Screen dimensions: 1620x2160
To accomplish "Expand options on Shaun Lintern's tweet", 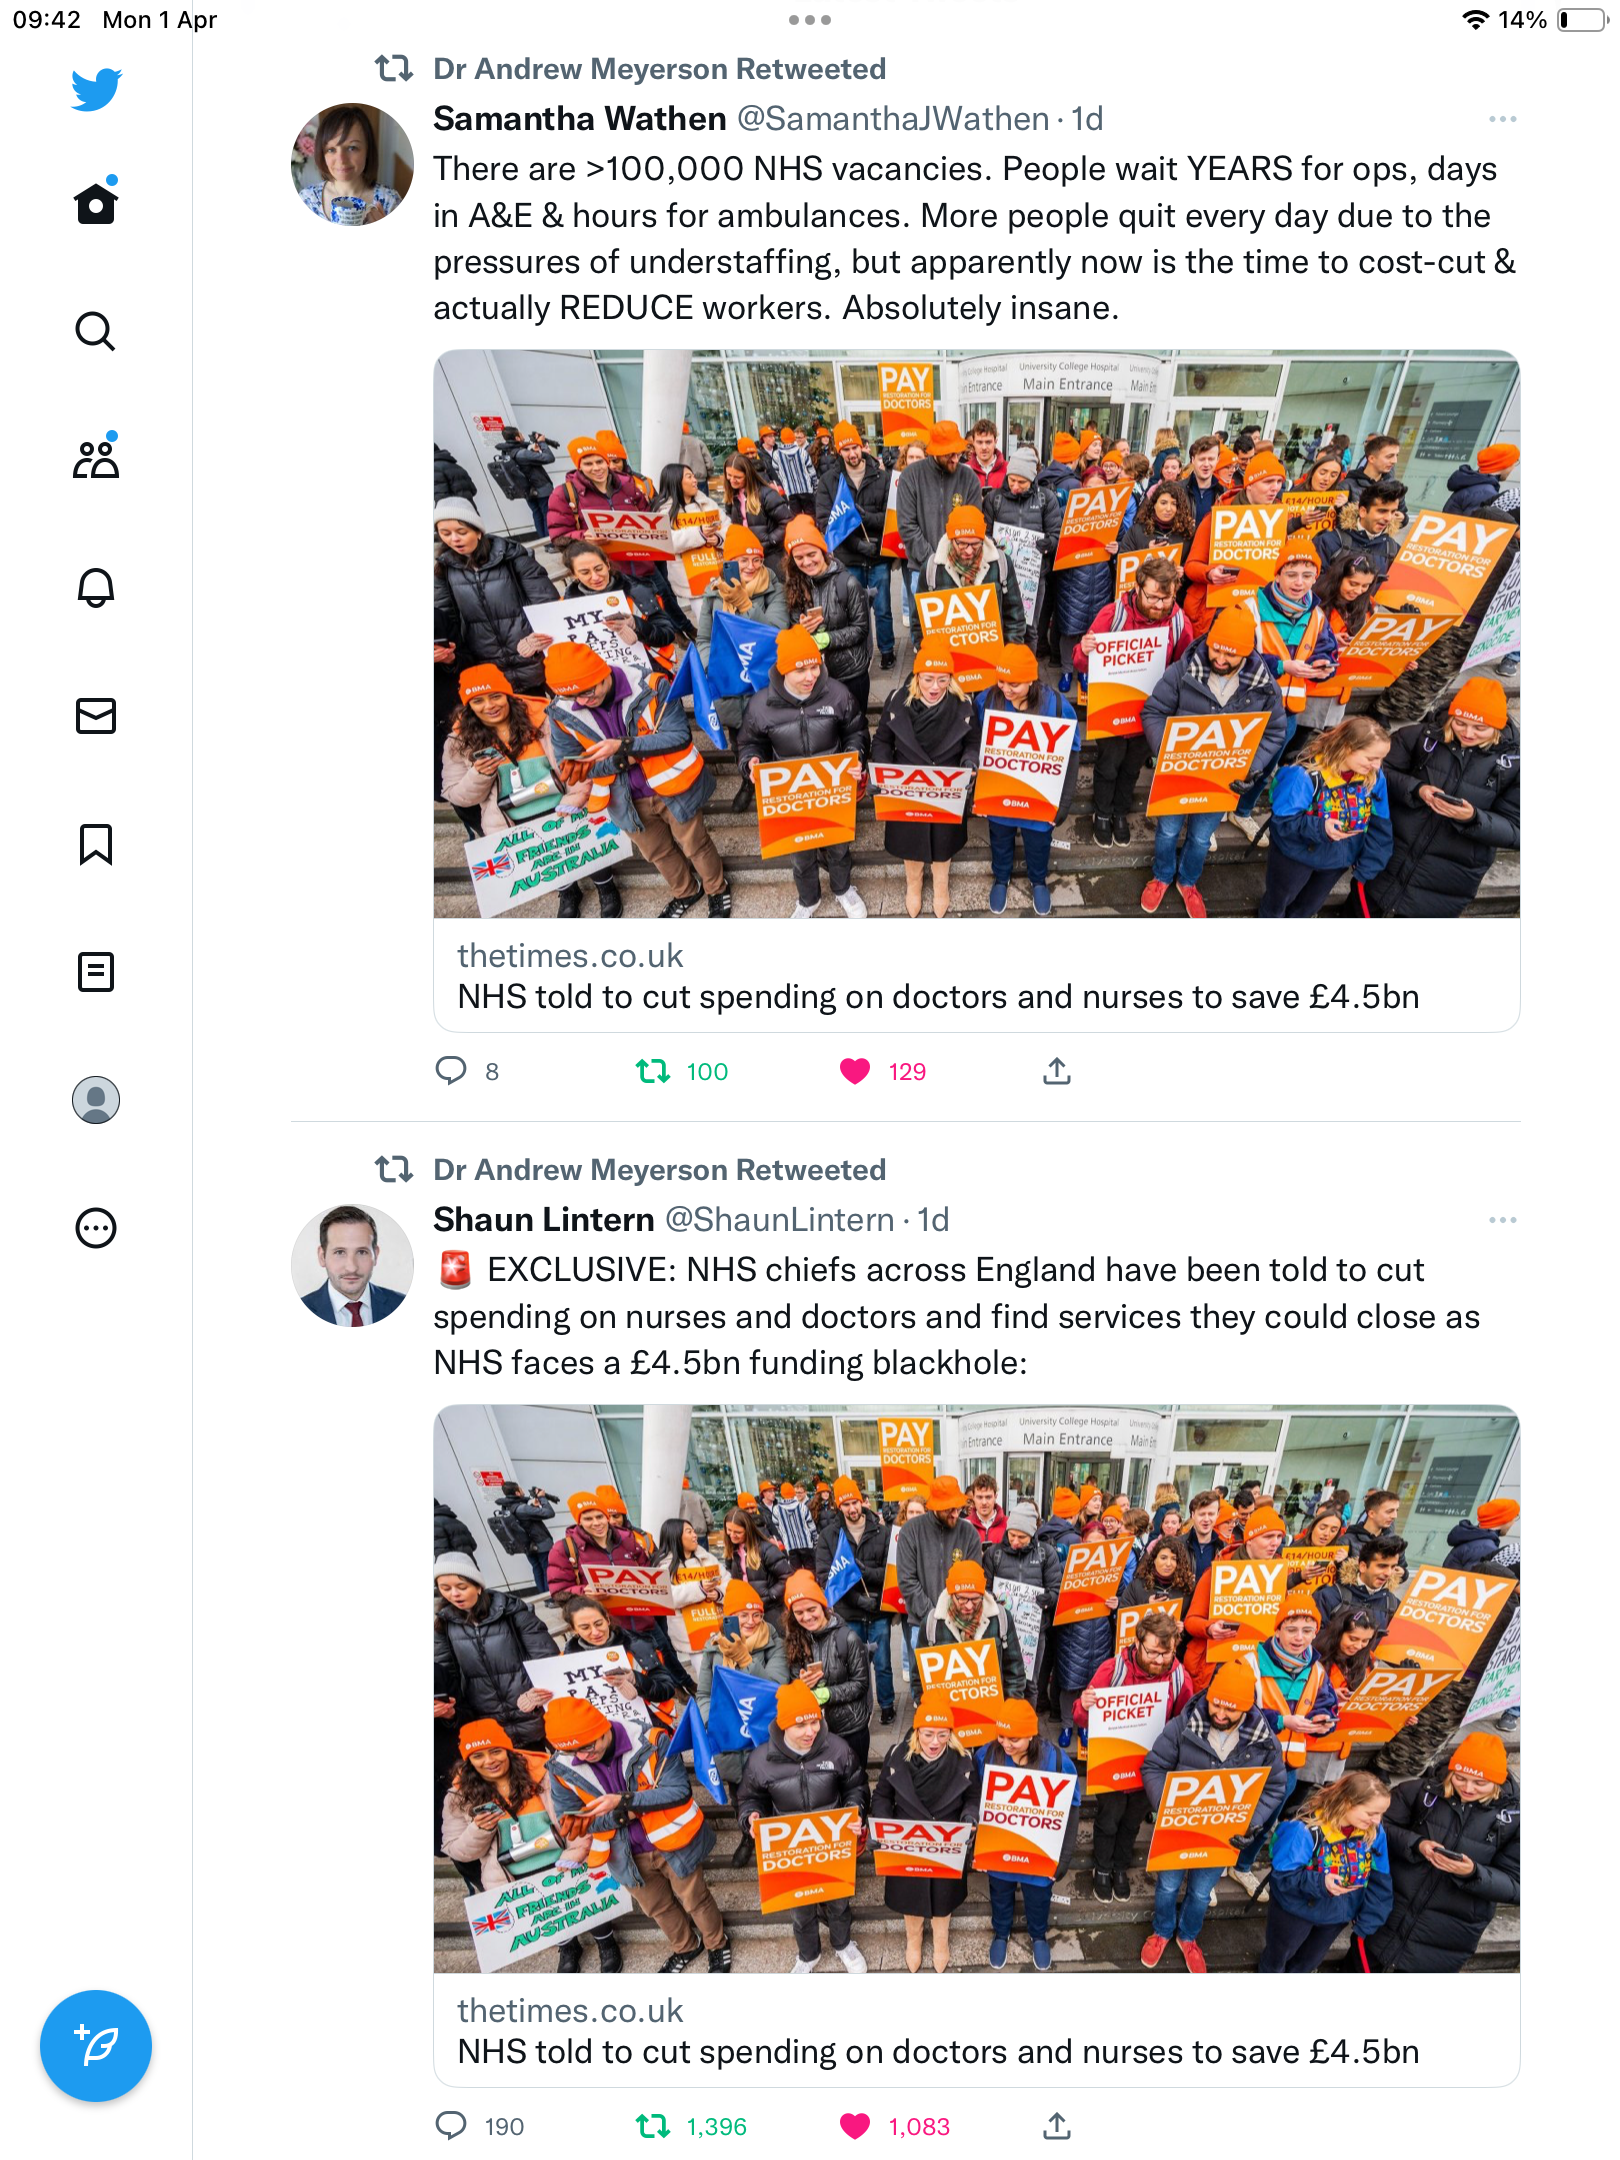I will [x=1502, y=1220].
